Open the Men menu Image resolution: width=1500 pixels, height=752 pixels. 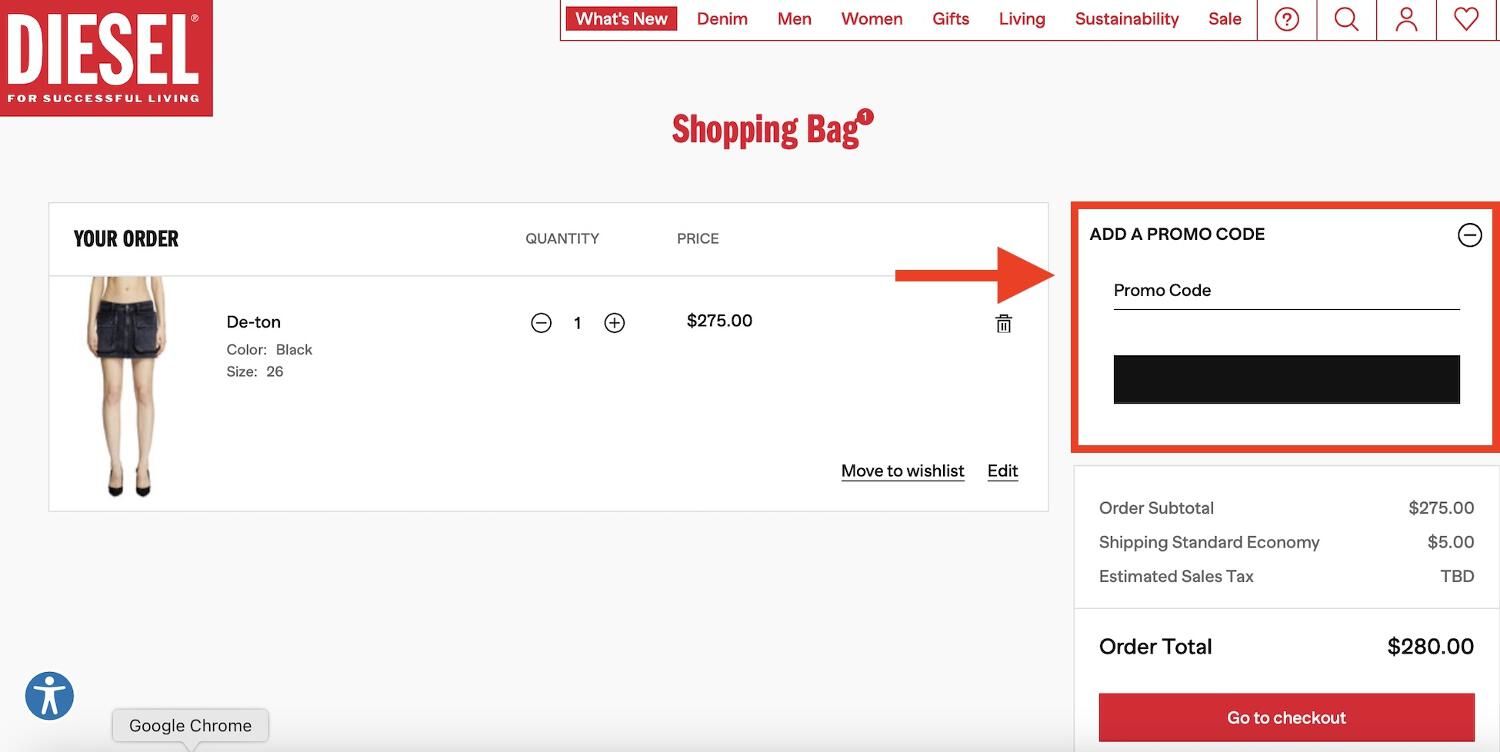point(794,19)
